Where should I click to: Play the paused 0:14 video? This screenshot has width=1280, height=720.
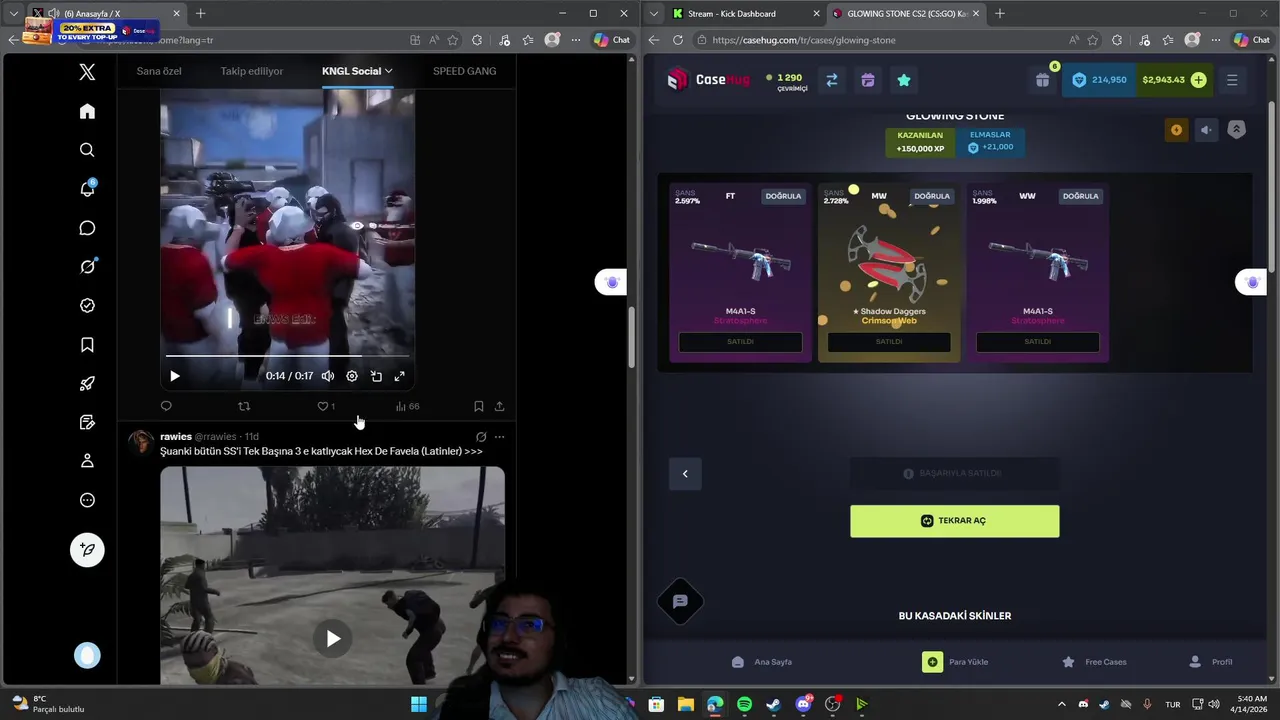[x=175, y=376]
